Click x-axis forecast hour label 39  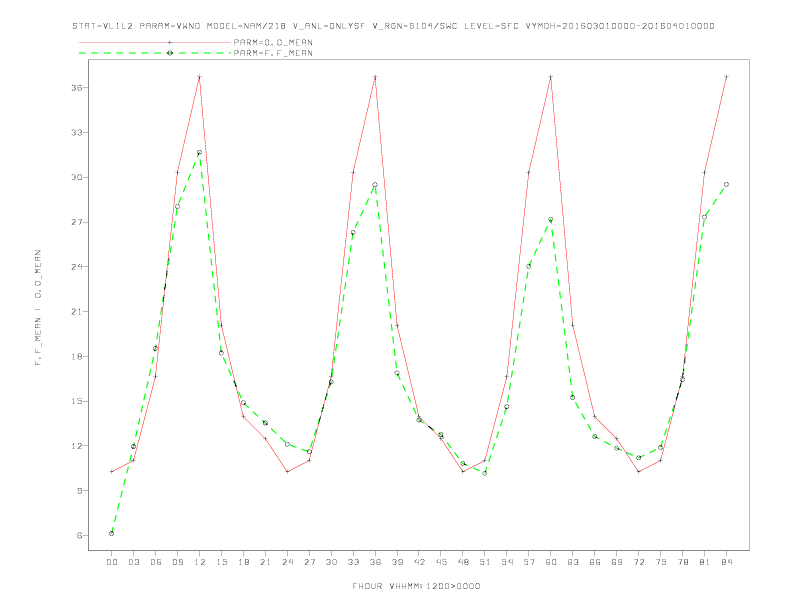click(397, 562)
